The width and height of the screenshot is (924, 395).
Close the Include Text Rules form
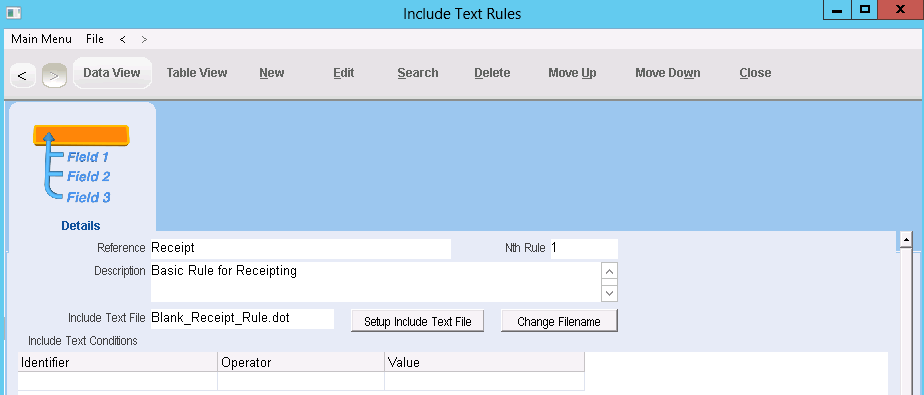point(755,73)
